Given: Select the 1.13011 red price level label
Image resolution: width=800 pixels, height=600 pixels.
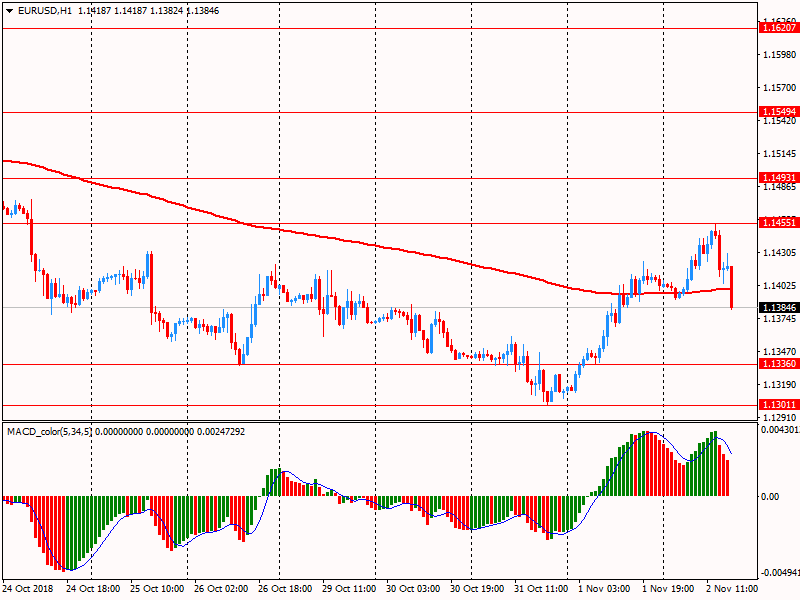Looking at the screenshot, I should tap(779, 405).
